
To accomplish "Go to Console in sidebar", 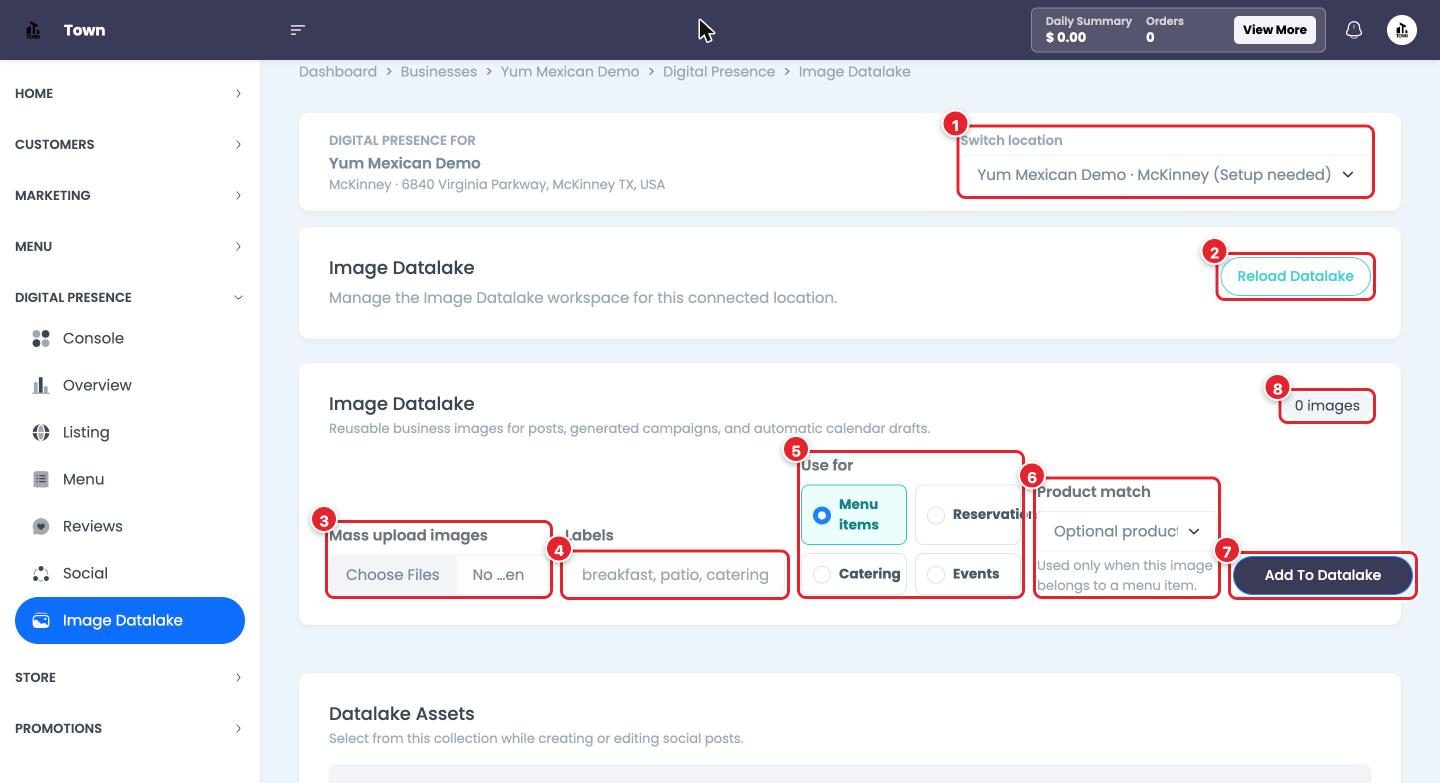I will [93, 339].
